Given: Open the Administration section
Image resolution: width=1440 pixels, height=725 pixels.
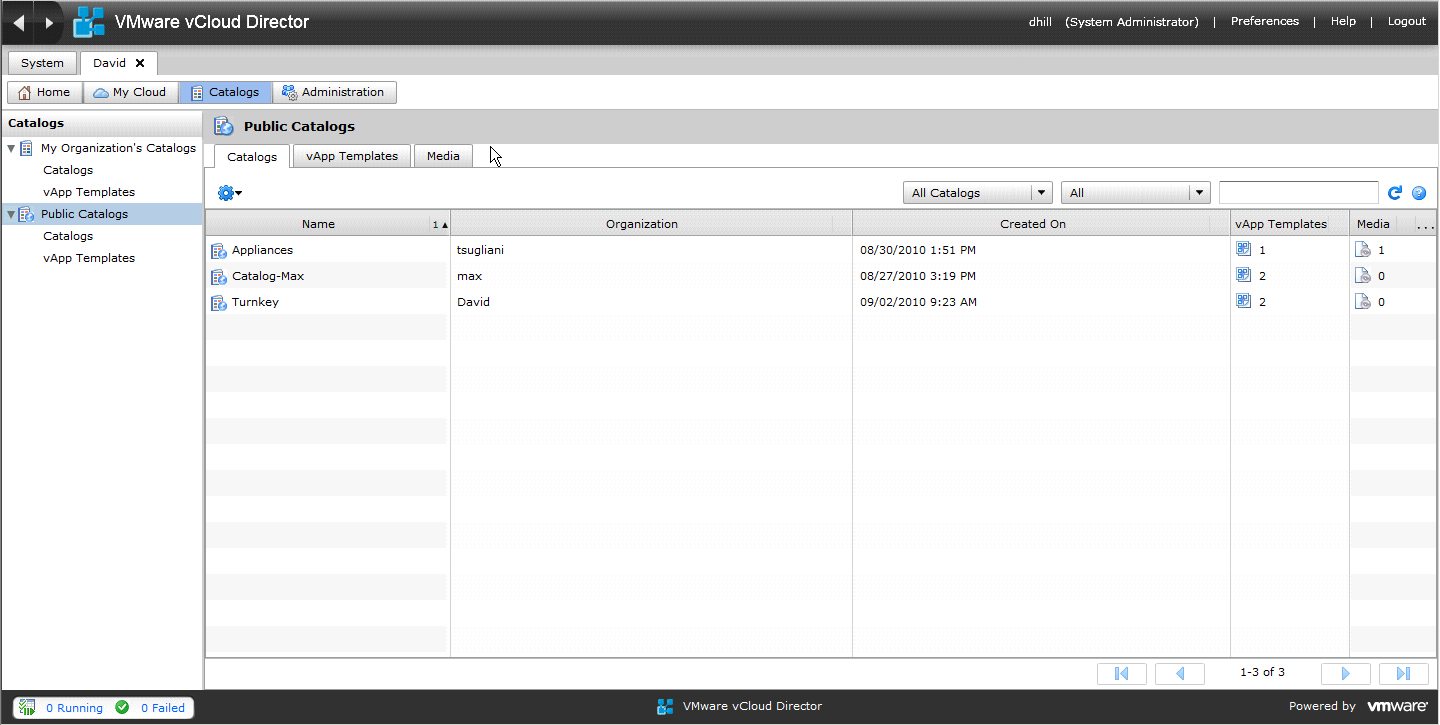Looking at the screenshot, I should (x=334, y=92).
